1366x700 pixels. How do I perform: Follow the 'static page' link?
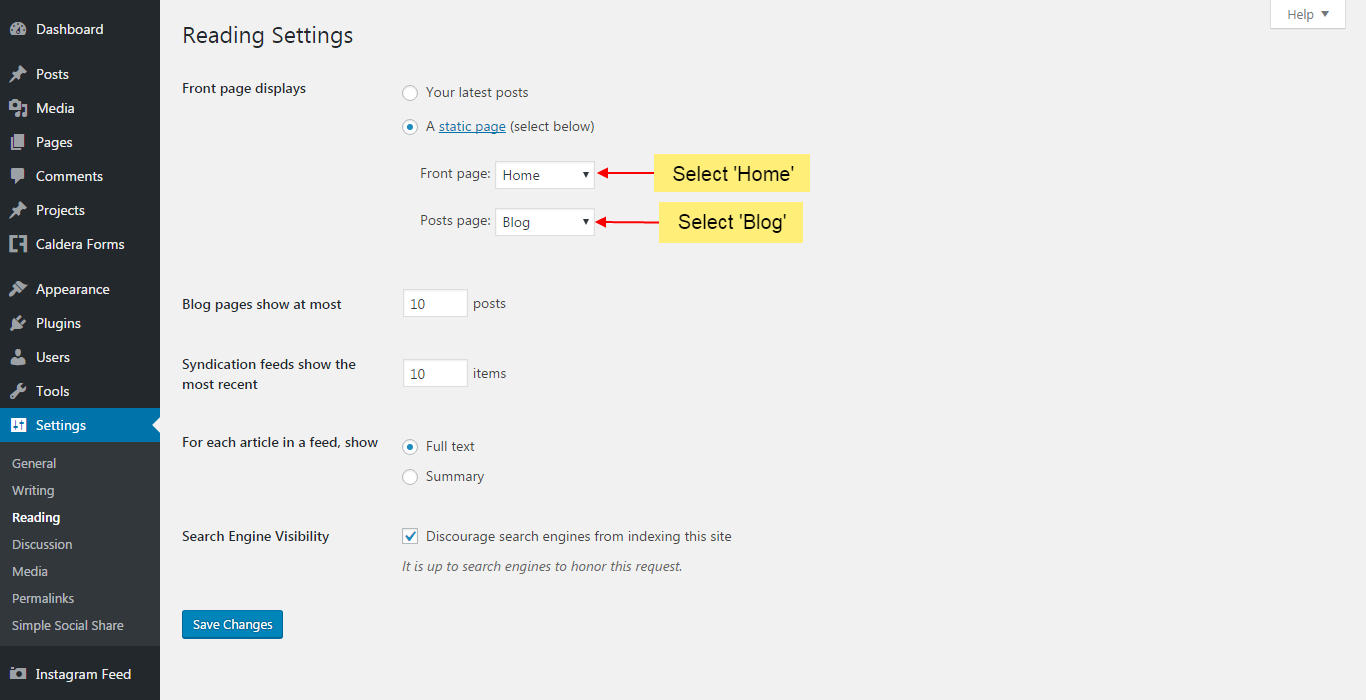point(472,126)
